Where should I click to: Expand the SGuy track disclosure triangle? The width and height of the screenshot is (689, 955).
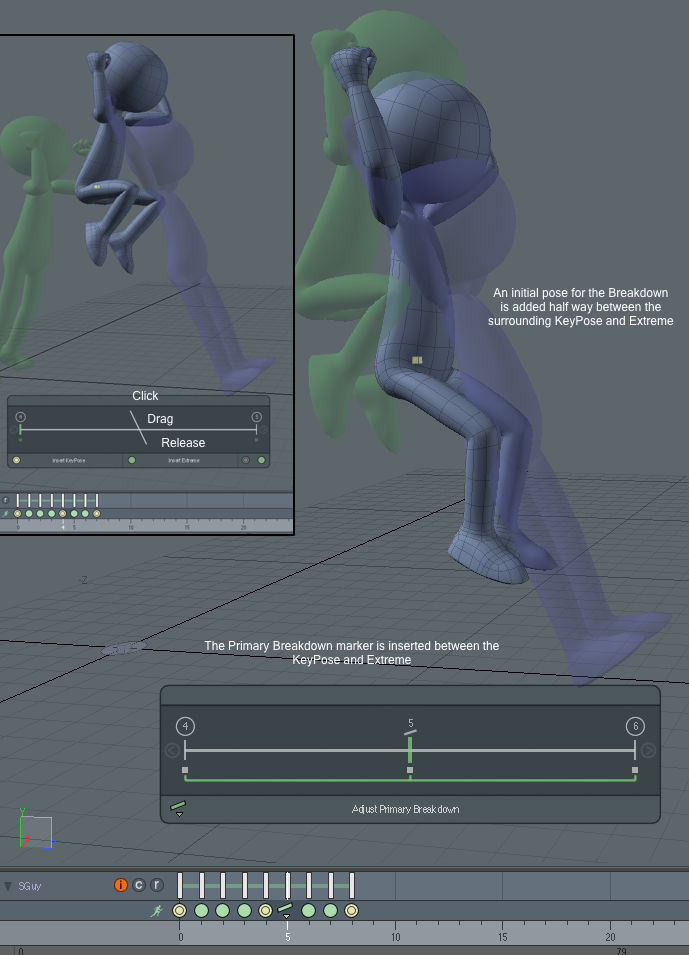click(x=8, y=886)
